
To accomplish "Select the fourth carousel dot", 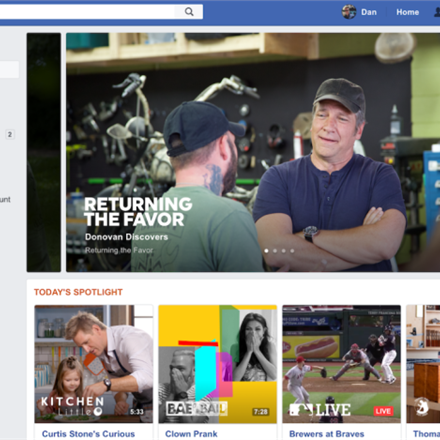I will point(292,251).
